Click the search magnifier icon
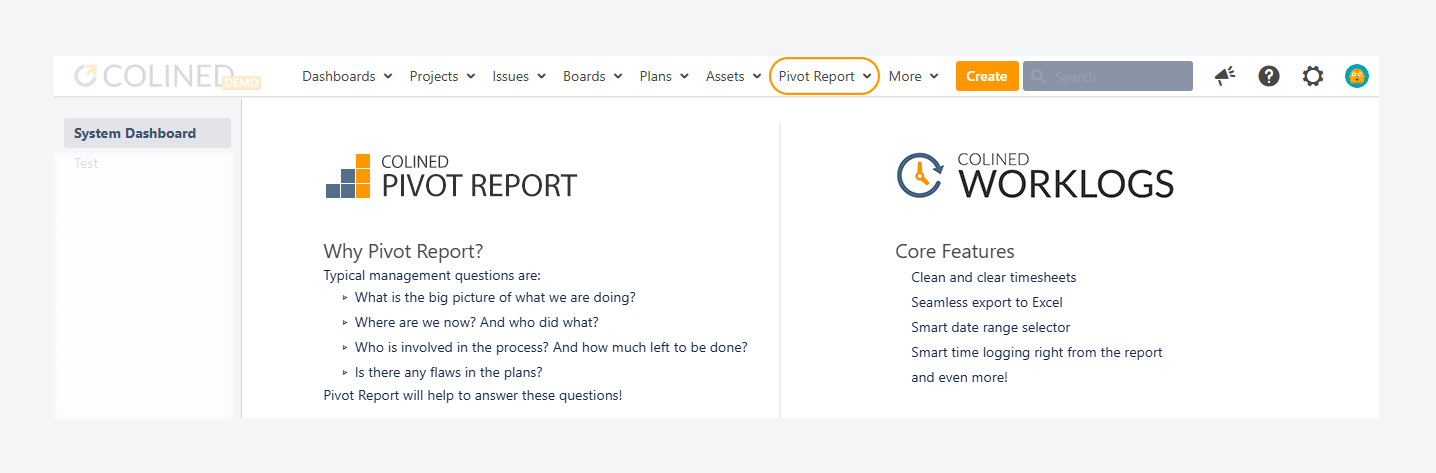 (x=1038, y=76)
